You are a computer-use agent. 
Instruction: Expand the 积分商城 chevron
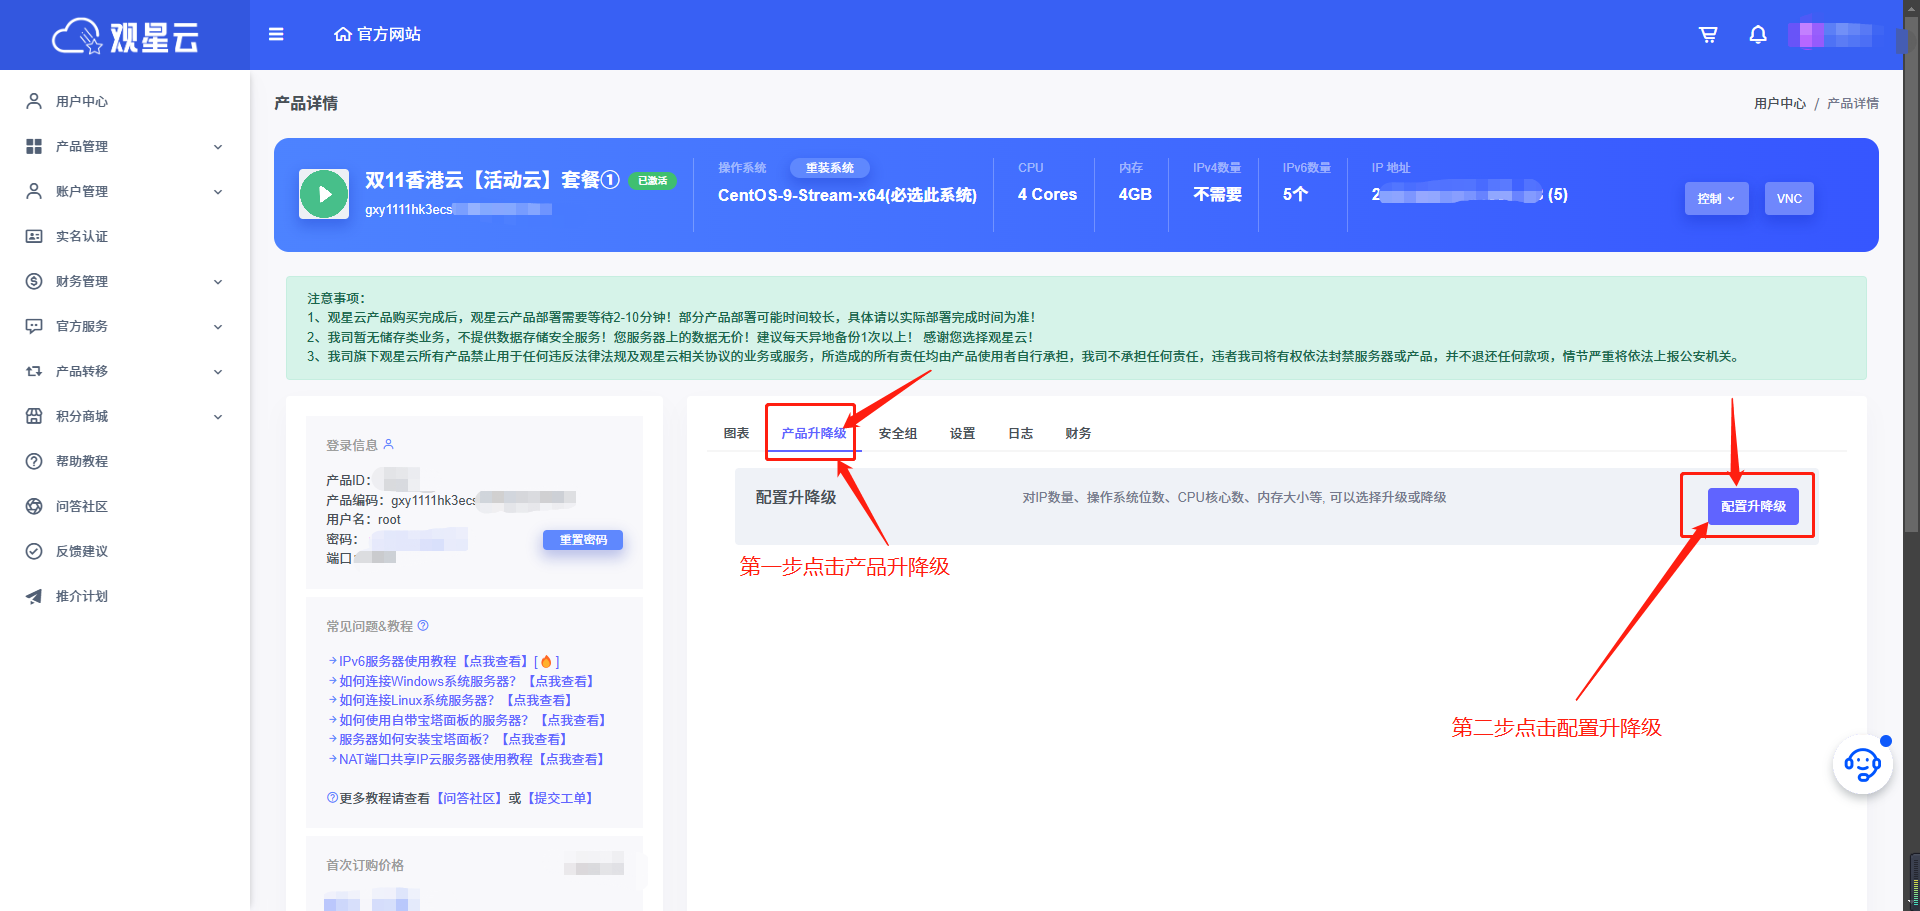(x=218, y=417)
